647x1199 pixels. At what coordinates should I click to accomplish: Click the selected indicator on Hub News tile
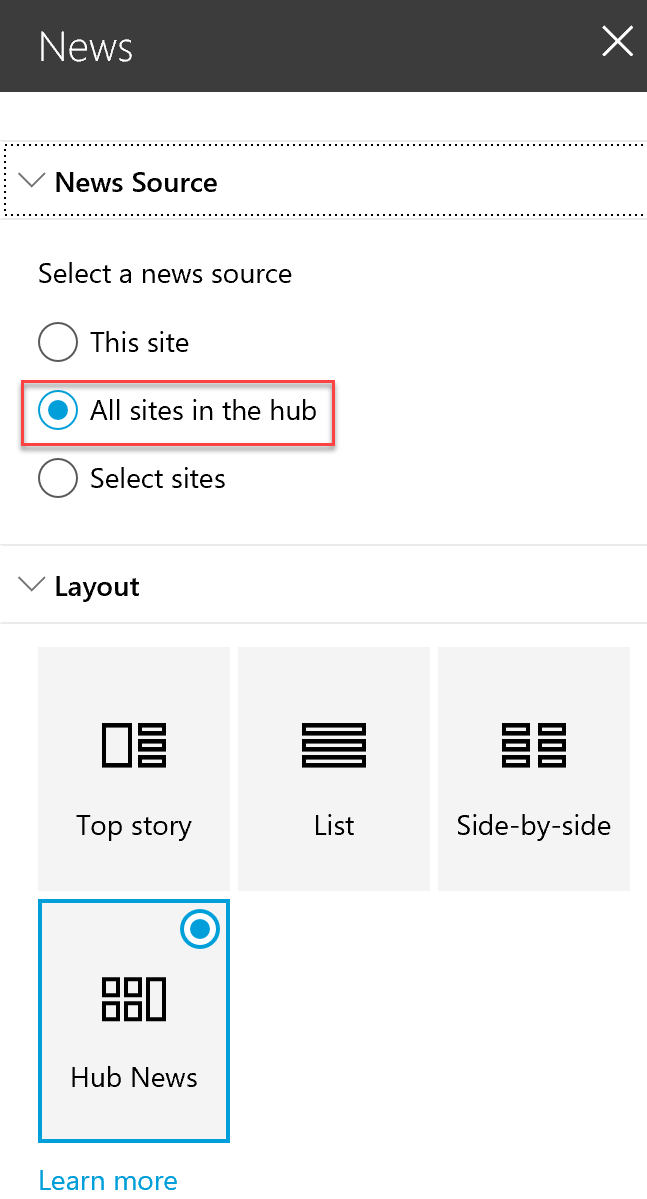pos(200,928)
